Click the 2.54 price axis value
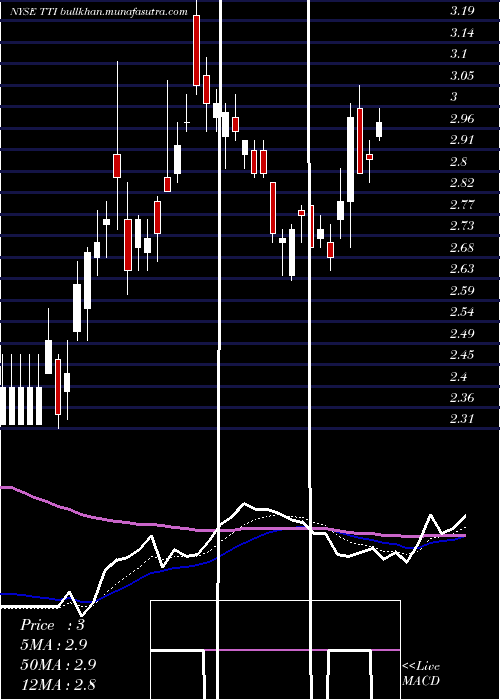Screen dimensions: 500x700 (x=462, y=312)
